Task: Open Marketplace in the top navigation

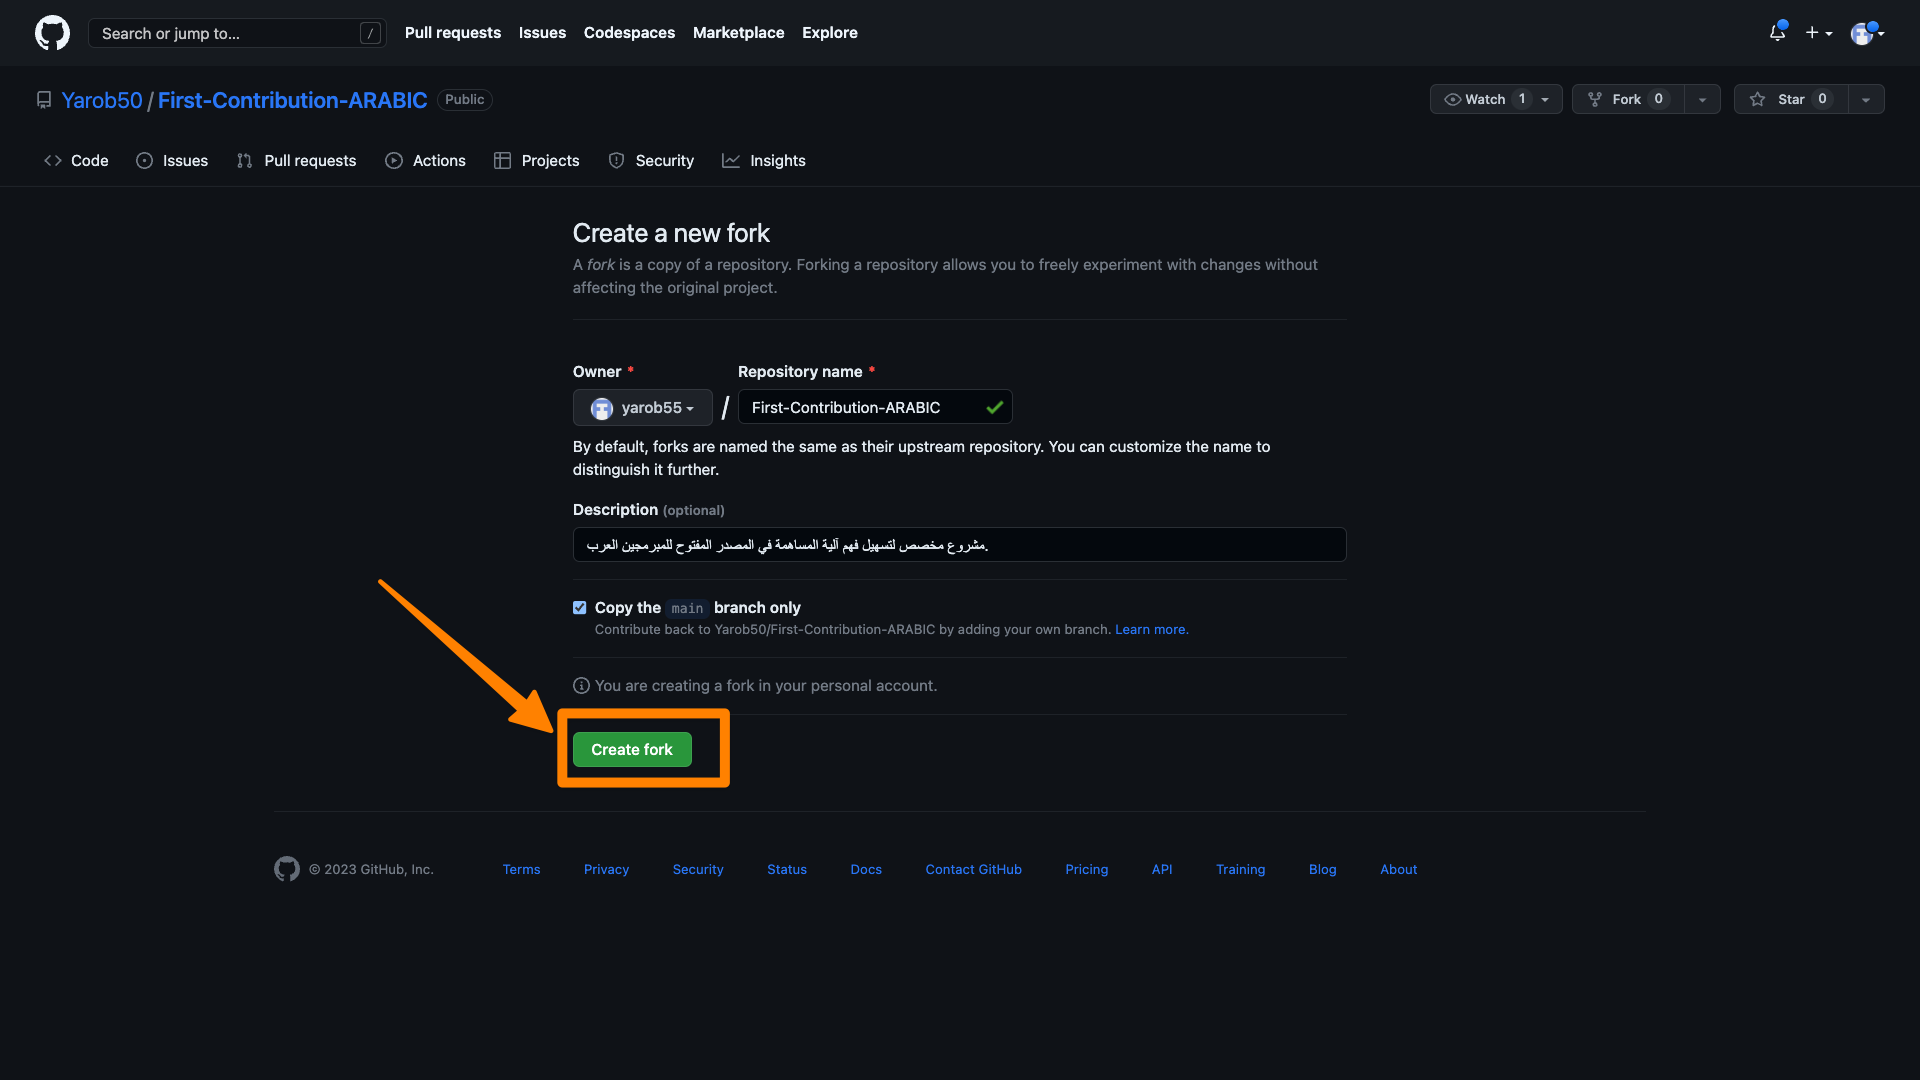Action: [738, 33]
